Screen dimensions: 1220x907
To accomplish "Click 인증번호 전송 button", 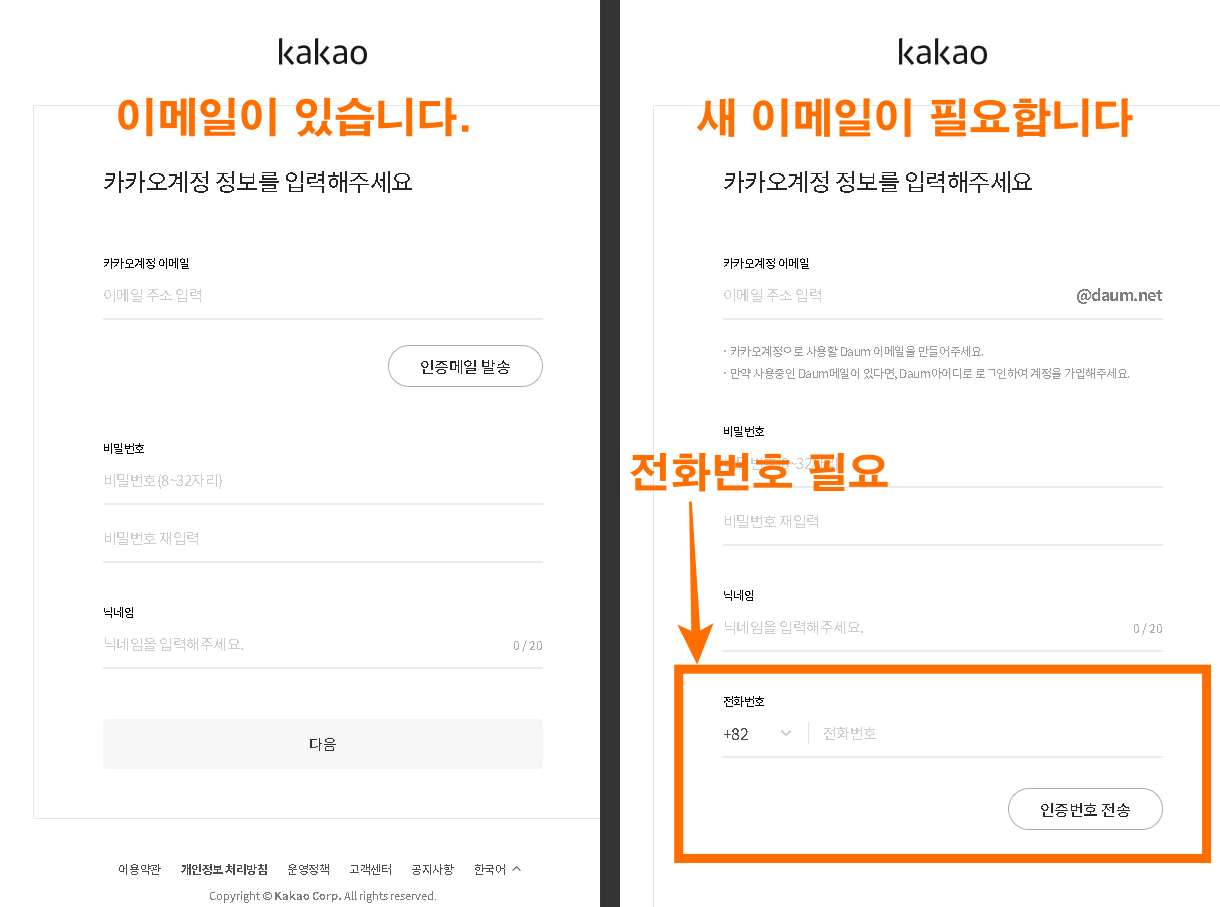I will click(1085, 809).
